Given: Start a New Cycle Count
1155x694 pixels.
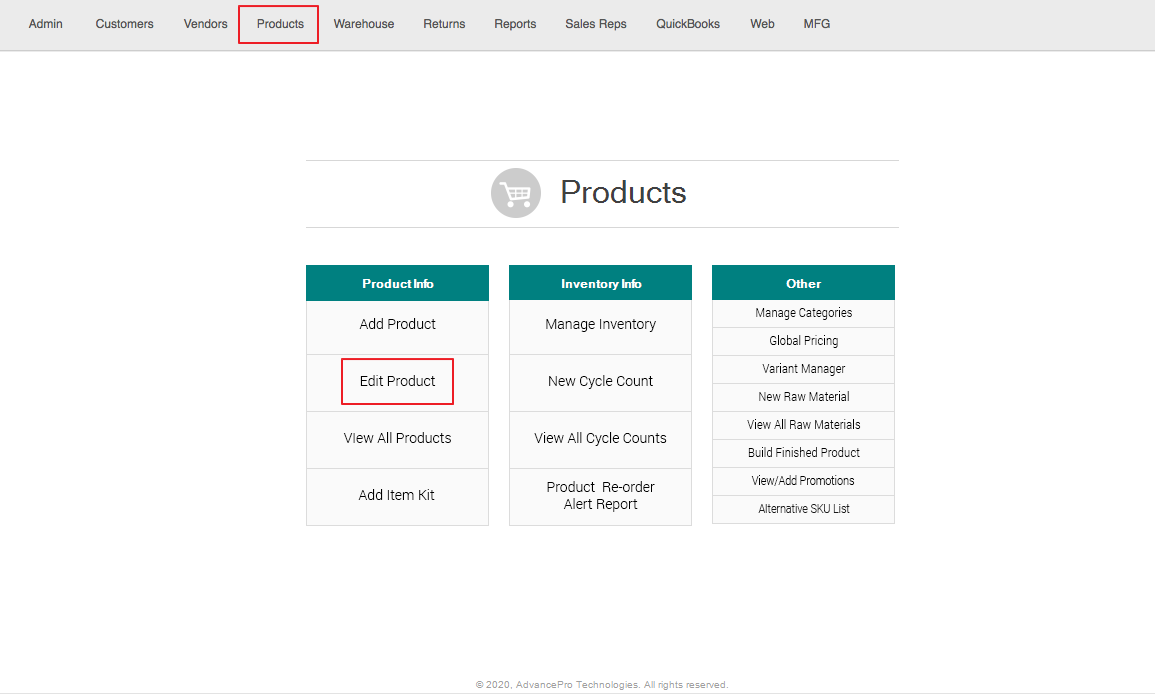Looking at the screenshot, I should [600, 381].
